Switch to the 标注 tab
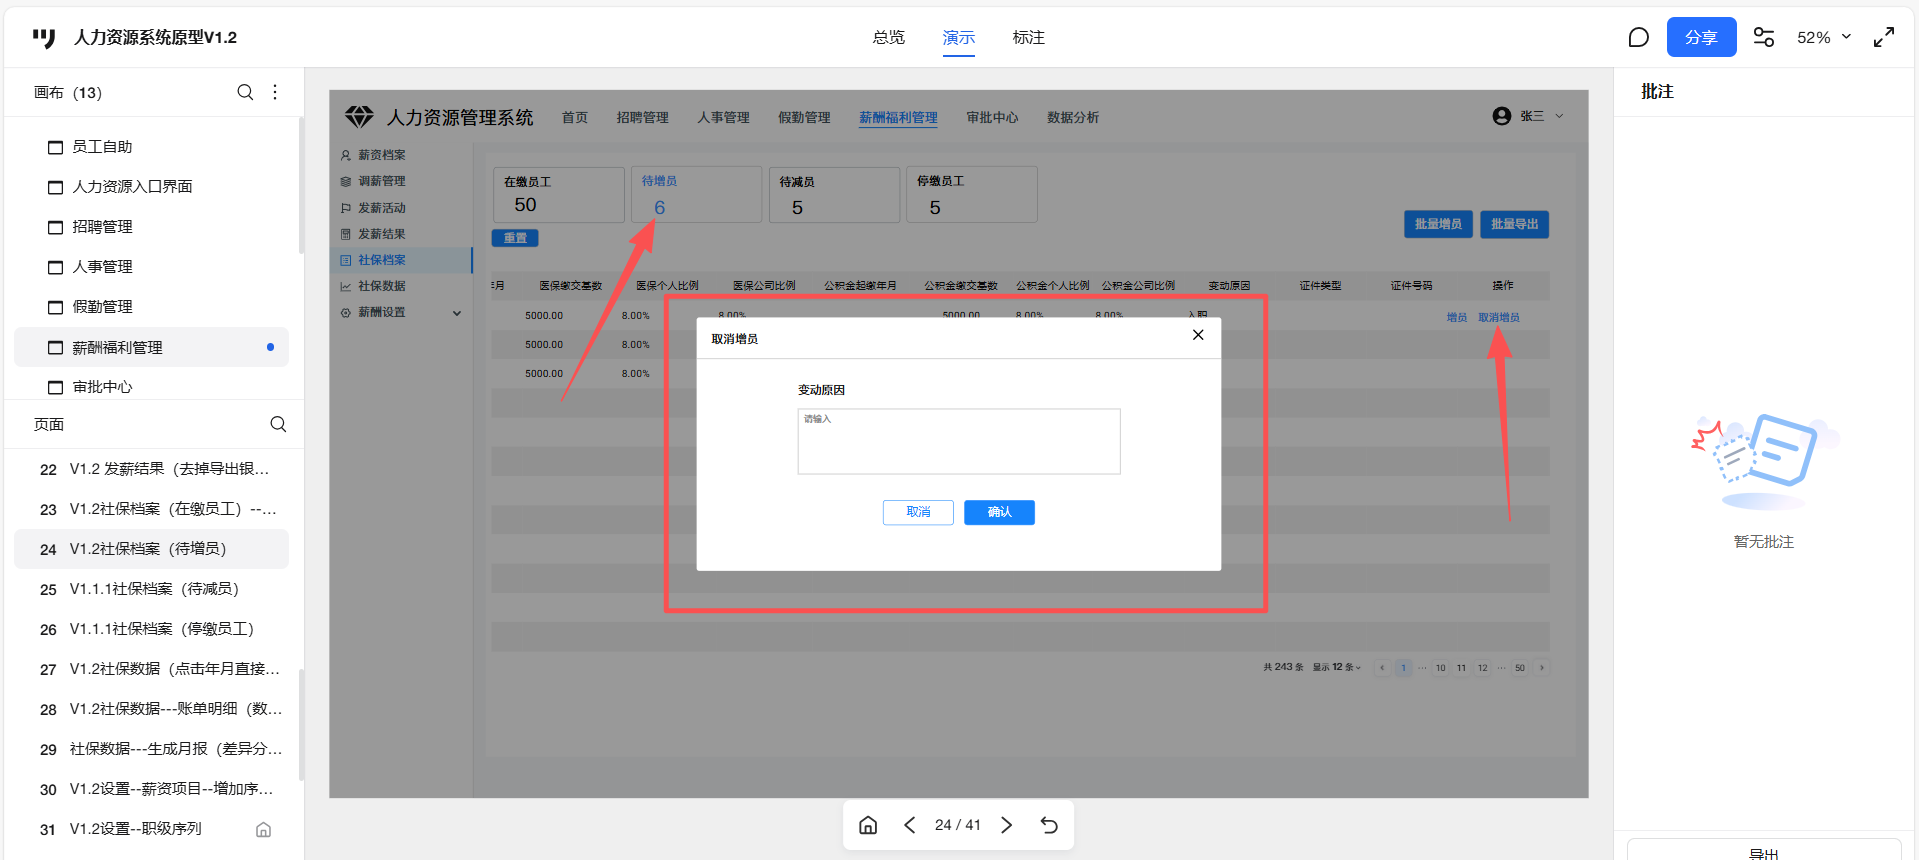The height and width of the screenshot is (860, 1919). (1028, 37)
